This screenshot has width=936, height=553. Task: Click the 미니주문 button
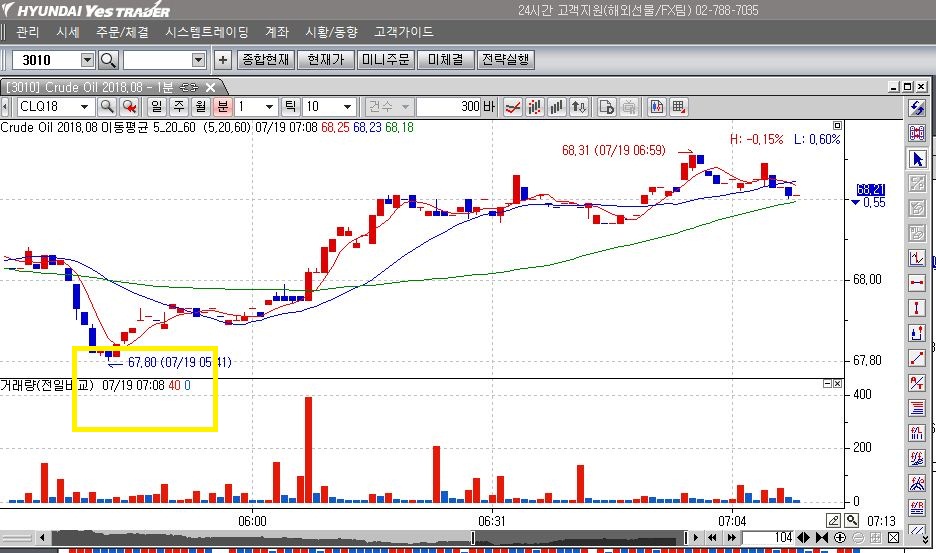coord(385,60)
